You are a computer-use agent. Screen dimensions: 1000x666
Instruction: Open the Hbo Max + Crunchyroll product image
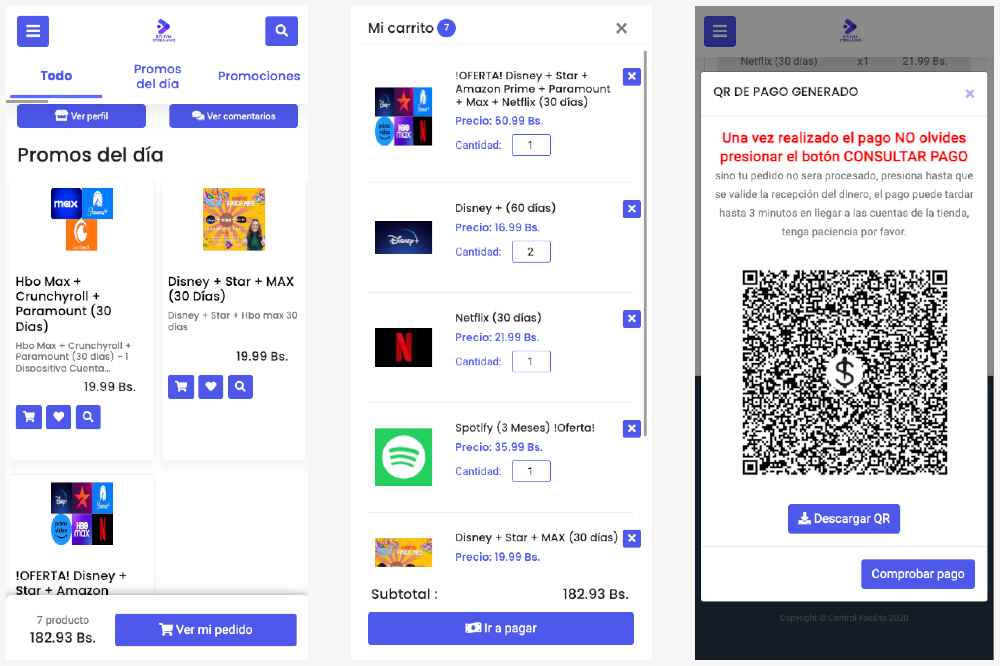click(82, 219)
